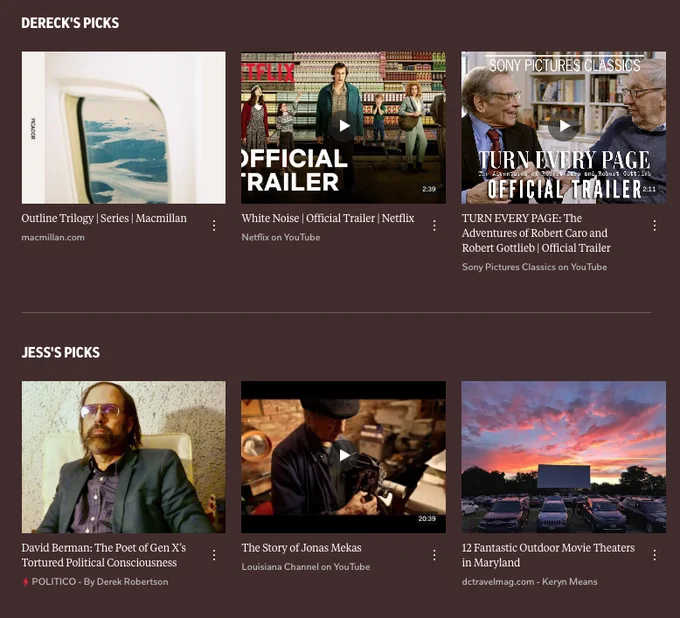This screenshot has height=618, width=680.
Task: Click 'Sony Pictures Classics on YouTube' source label
Action: pos(534,267)
